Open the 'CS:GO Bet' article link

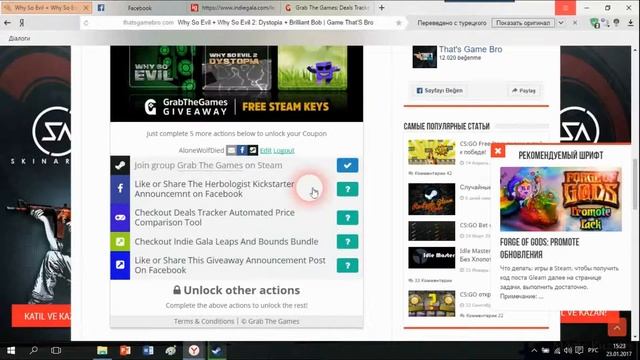[x=475, y=225]
